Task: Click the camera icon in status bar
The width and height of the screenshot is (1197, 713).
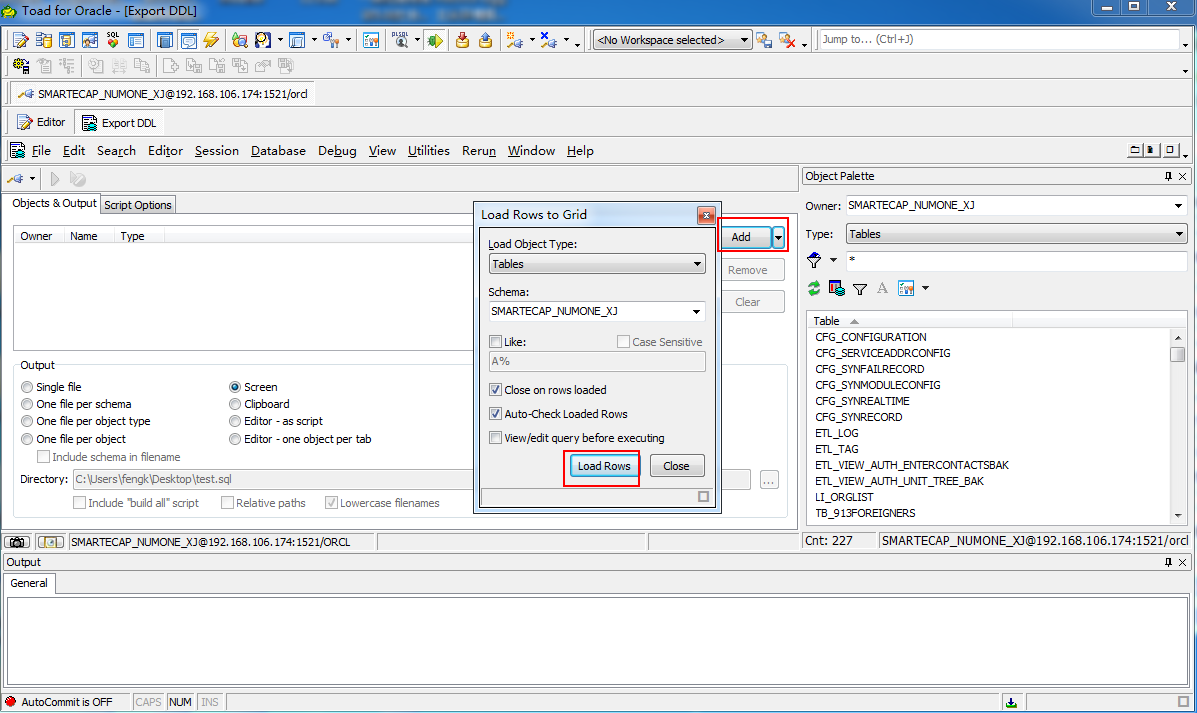Action: [x=17, y=542]
